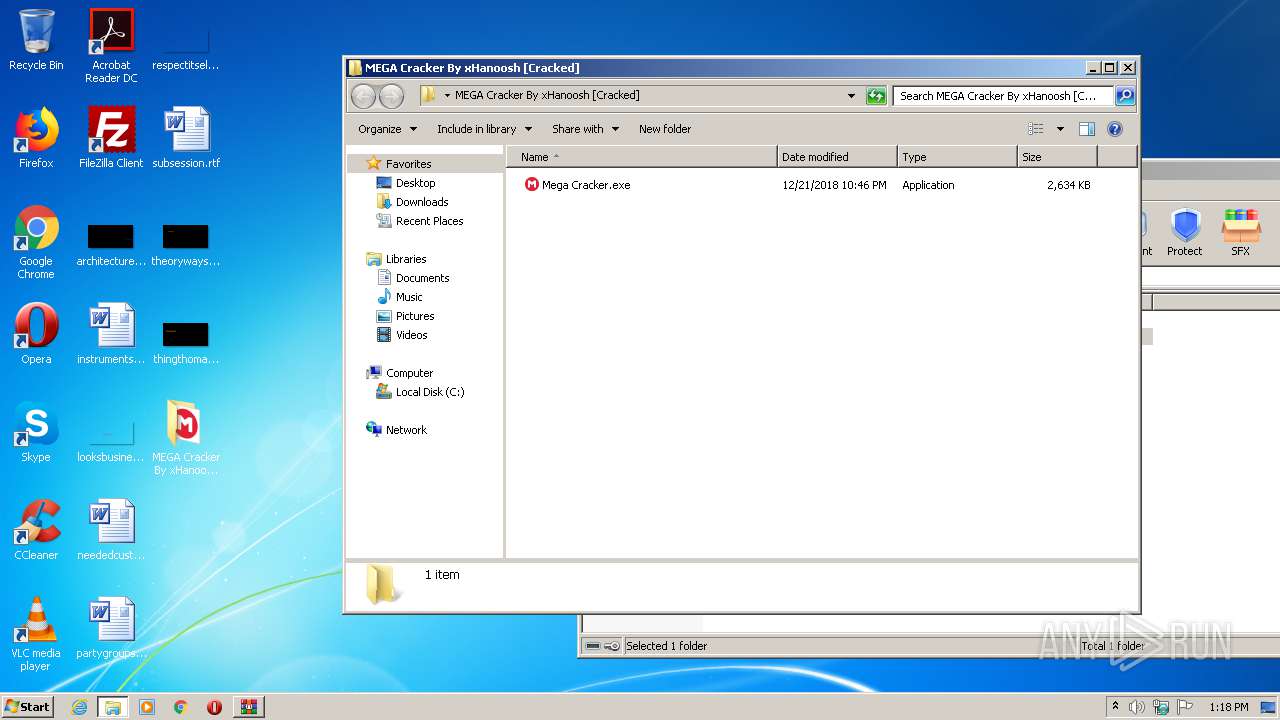This screenshot has height=720, width=1280.
Task: Open Windows Media Player from the taskbar
Action: point(147,707)
